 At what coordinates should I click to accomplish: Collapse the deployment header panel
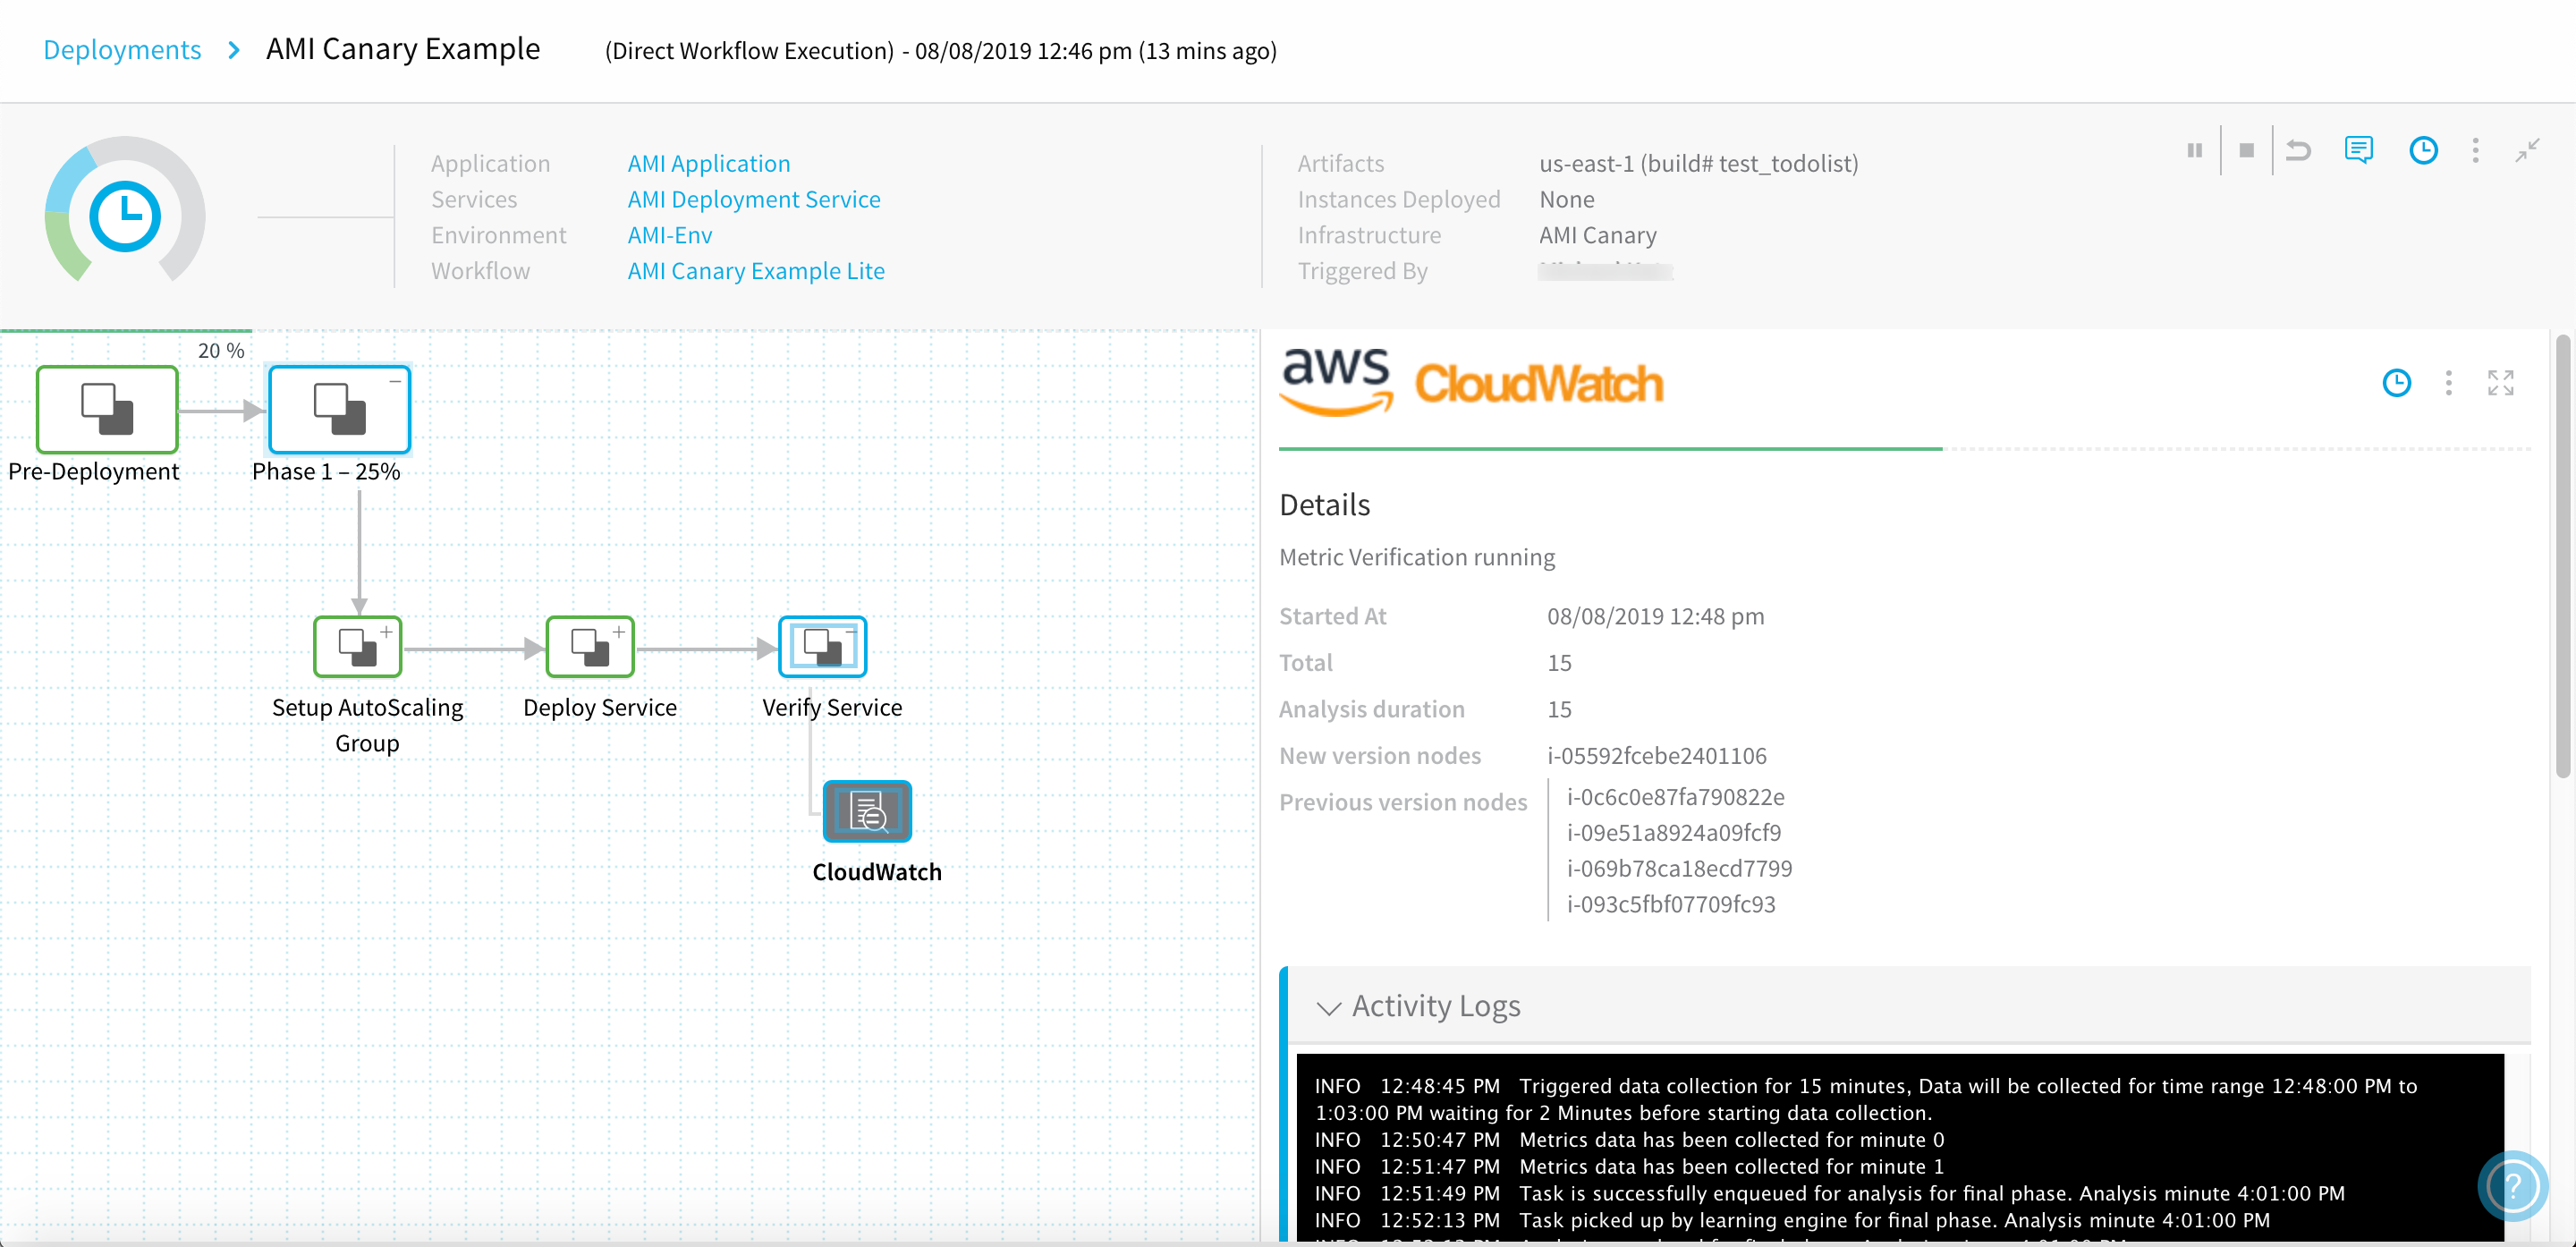(2527, 150)
